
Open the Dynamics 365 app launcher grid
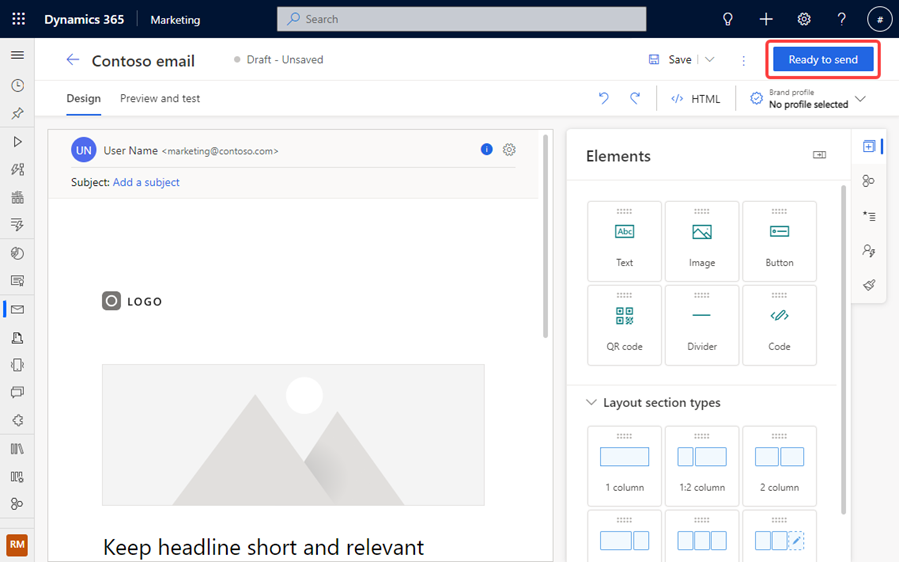(18, 19)
